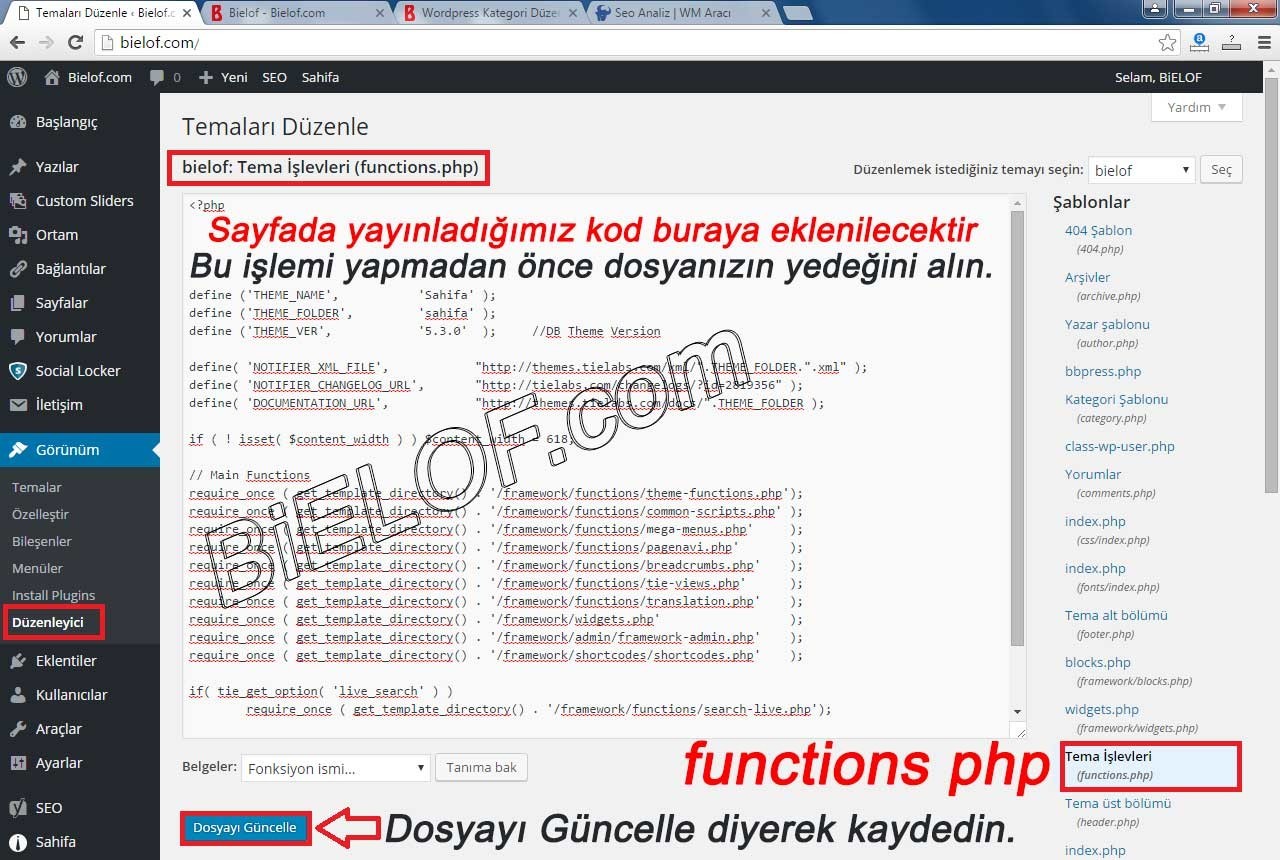Click Selam, BiELOF account greeting
The image size is (1280, 860).
1158,77
